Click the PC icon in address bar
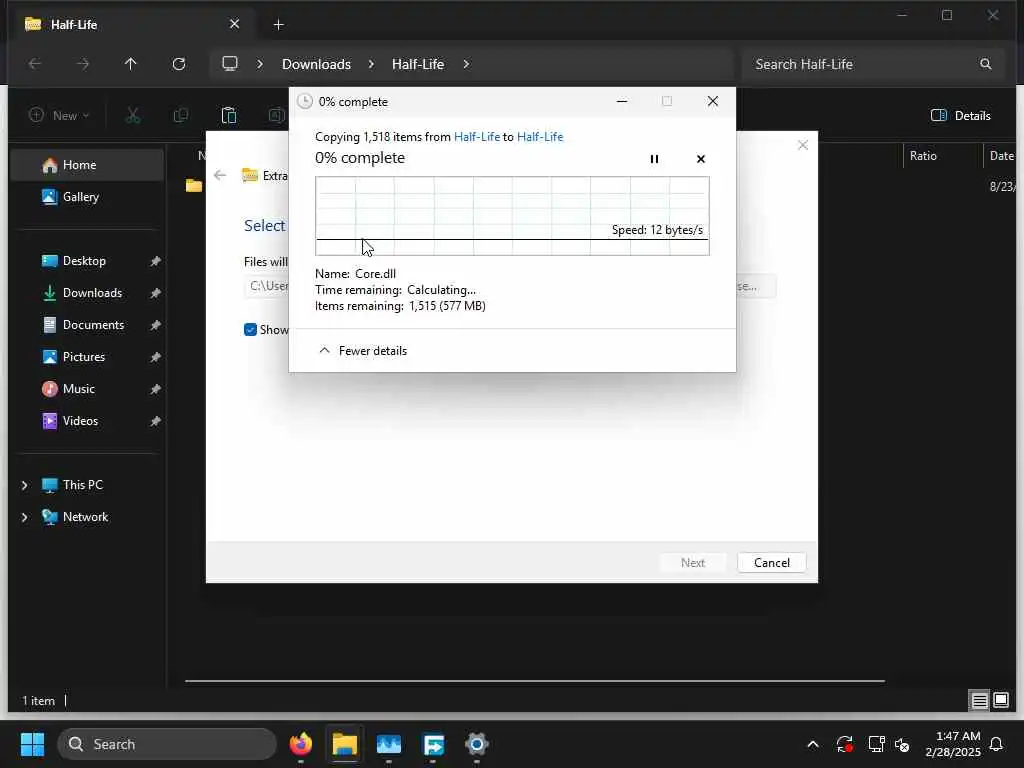The image size is (1024, 768). [x=230, y=63]
